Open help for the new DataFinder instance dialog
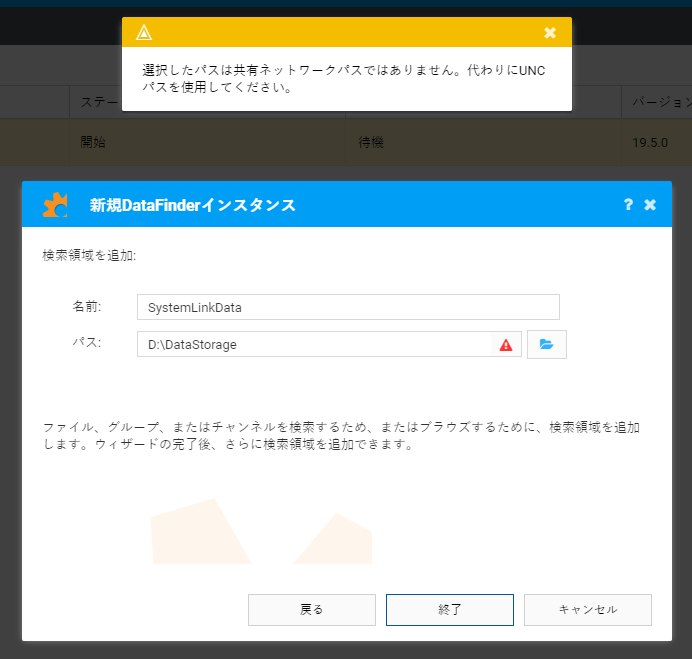 pos(628,204)
